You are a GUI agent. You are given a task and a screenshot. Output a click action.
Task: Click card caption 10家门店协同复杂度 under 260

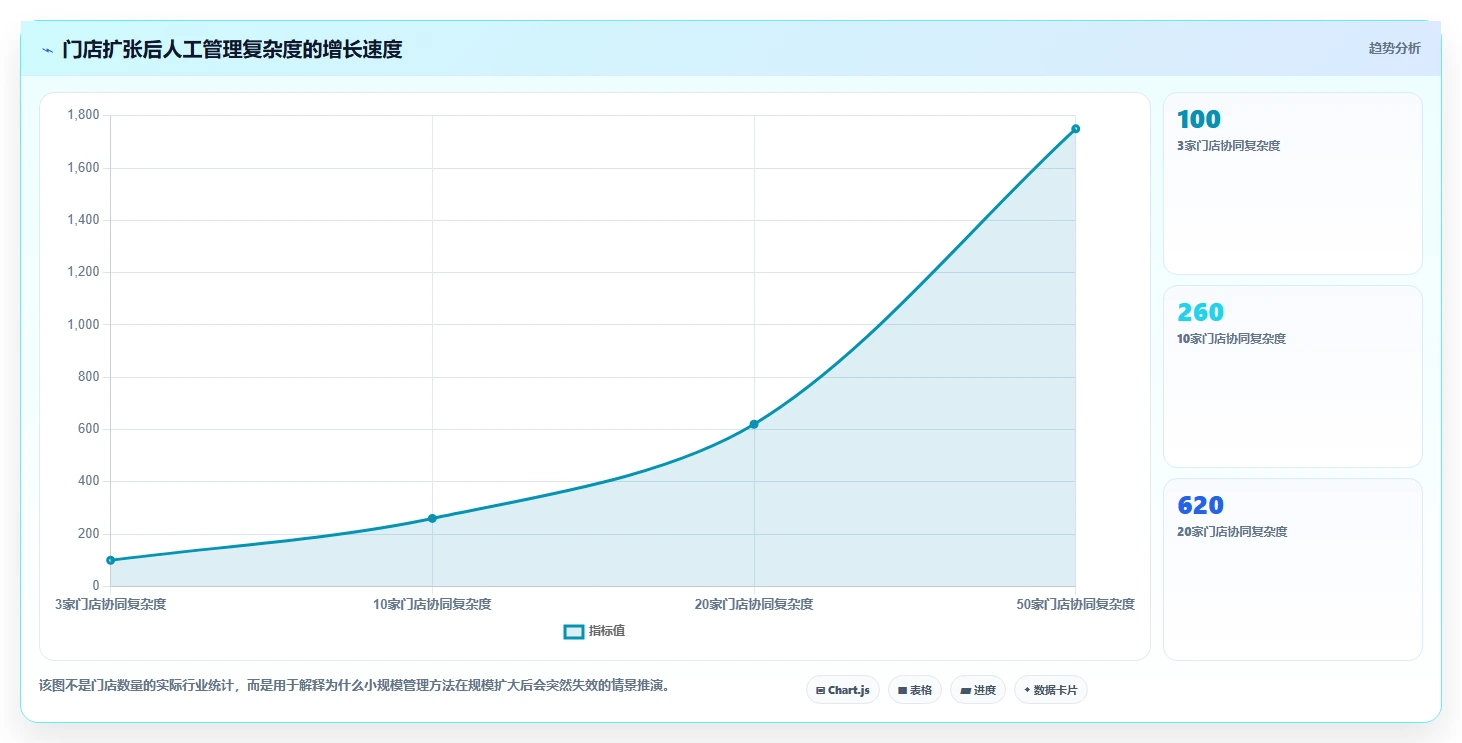[x=1232, y=339]
